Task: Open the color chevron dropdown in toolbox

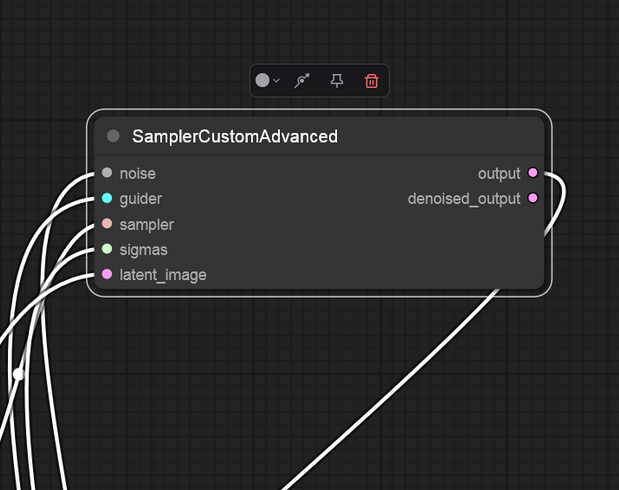Action: 276,81
